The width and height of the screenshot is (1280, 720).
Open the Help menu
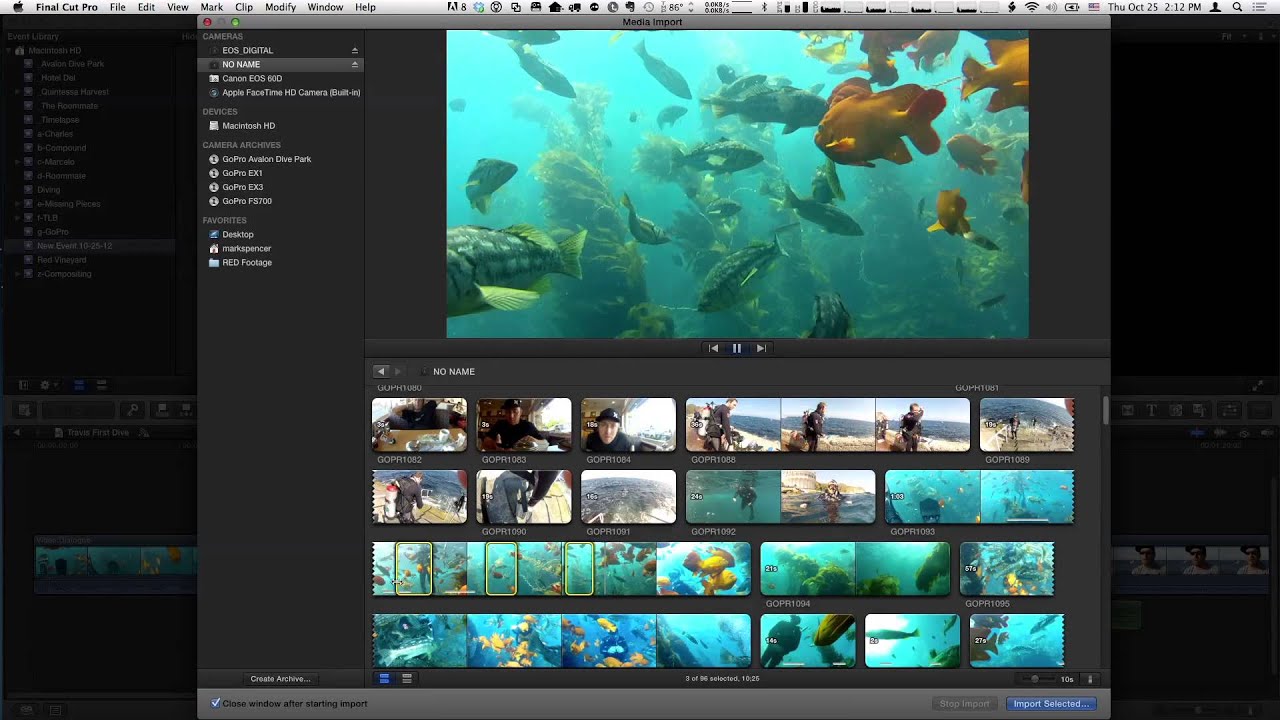[365, 7]
